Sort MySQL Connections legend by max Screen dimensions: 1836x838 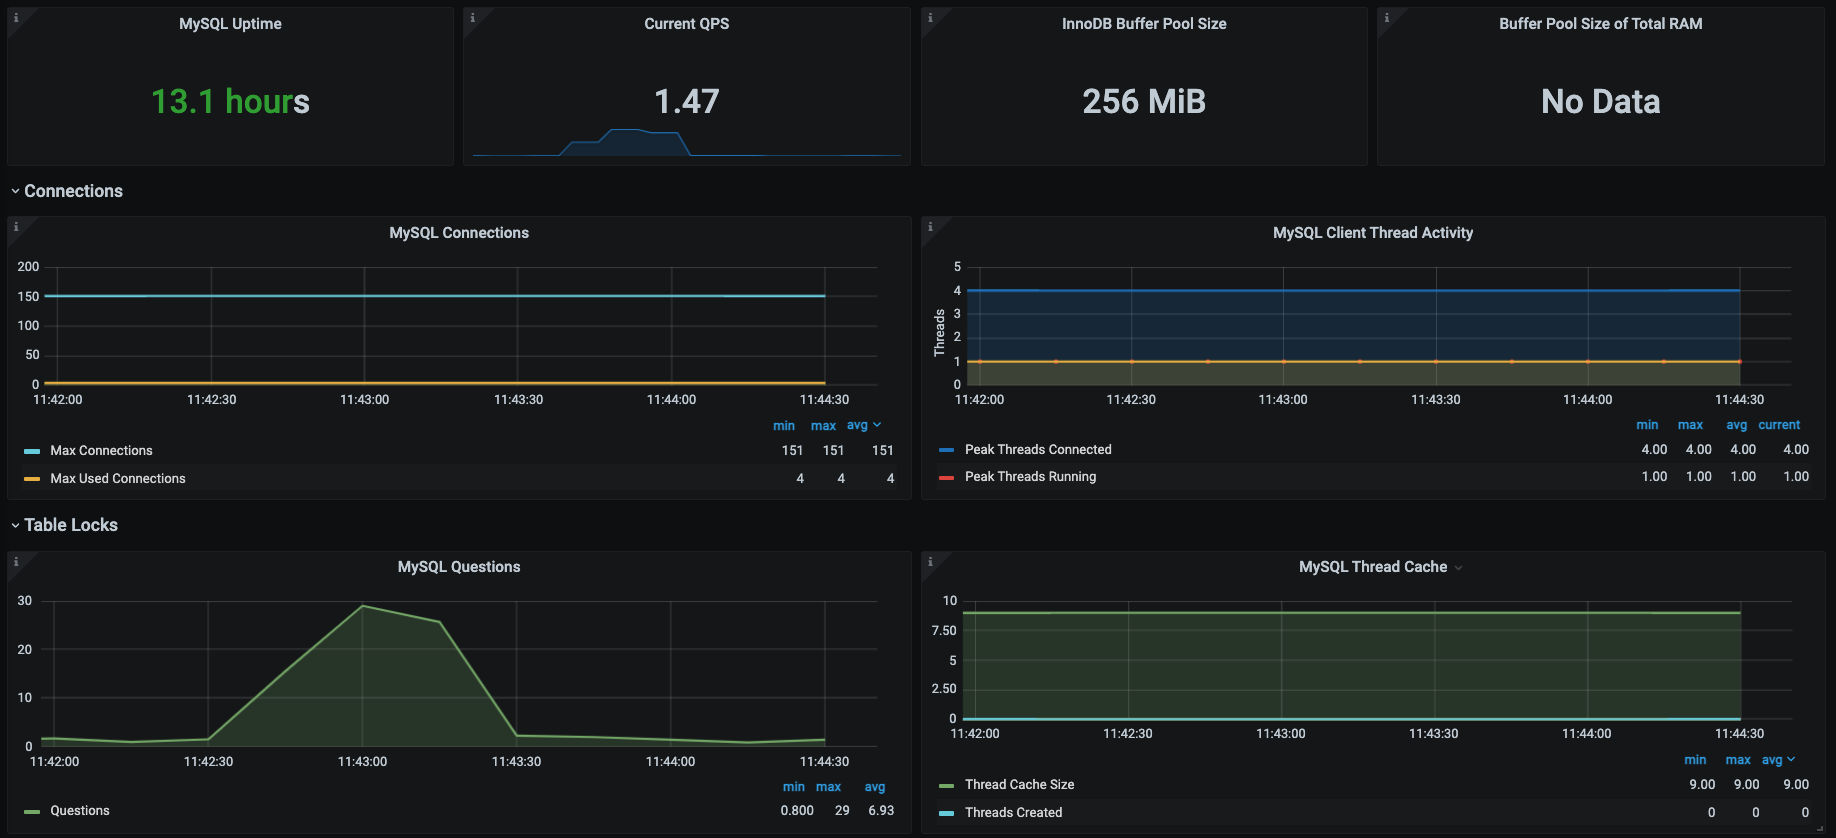pos(823,425)
